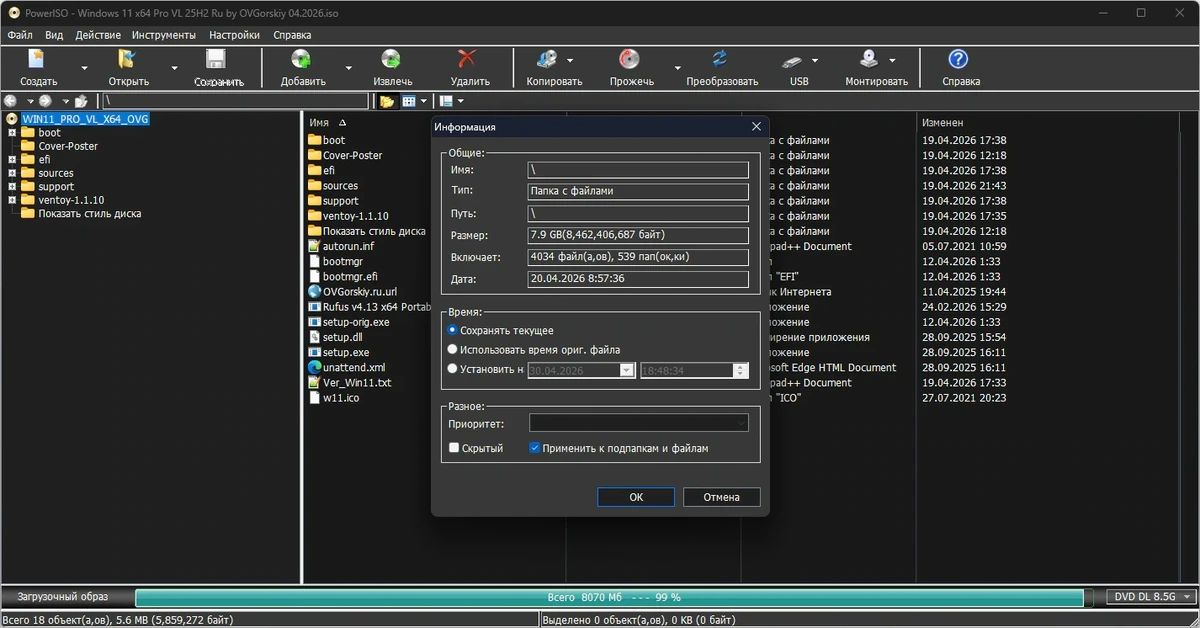The height and width of the screenshot is (628, 1200).
Task: Expand the ventoy-1.1.10 tree folder
Action: pos(12,200)
